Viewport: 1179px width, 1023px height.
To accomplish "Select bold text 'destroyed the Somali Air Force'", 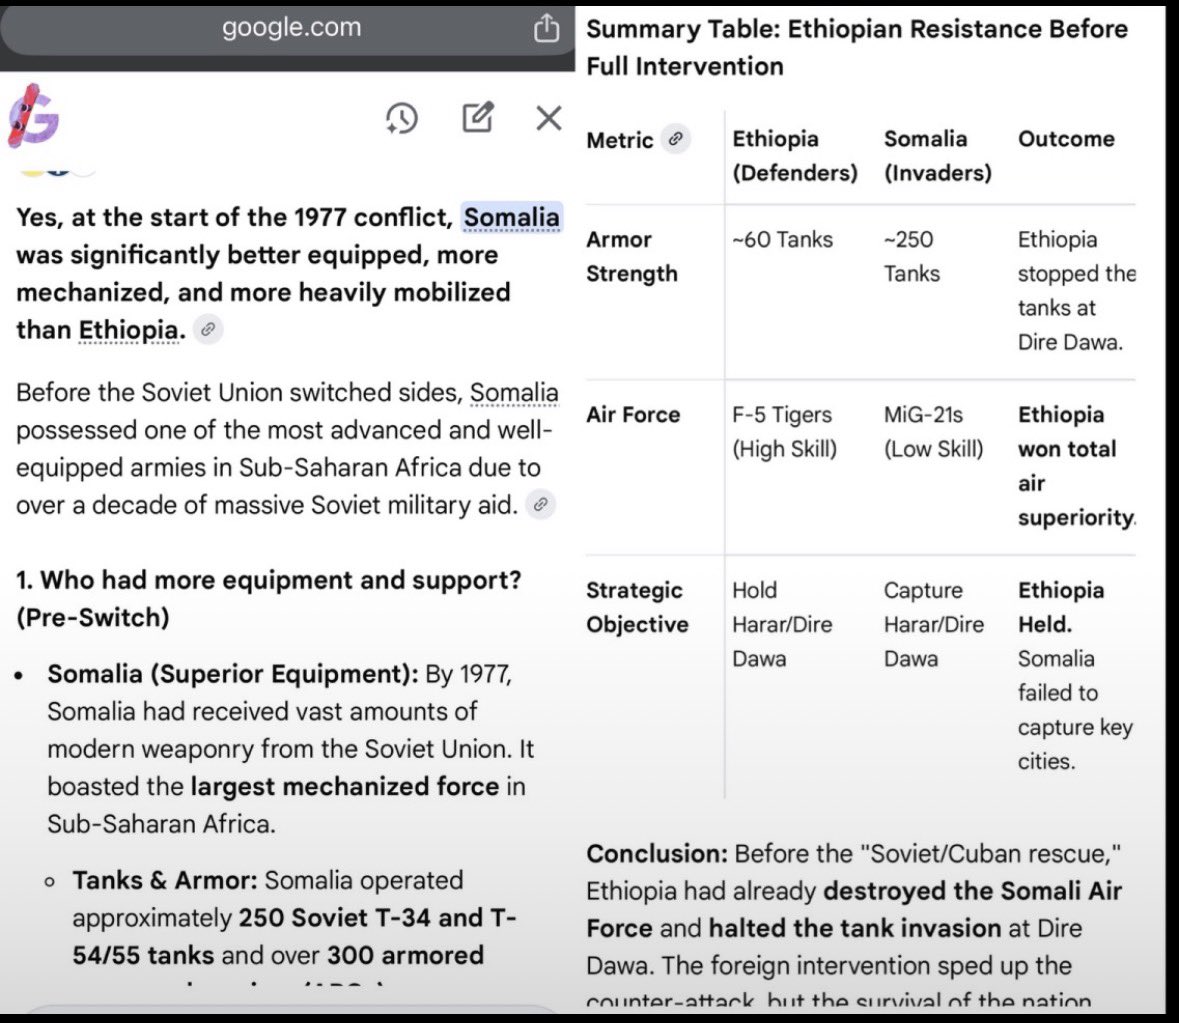I will coord(854,910).
